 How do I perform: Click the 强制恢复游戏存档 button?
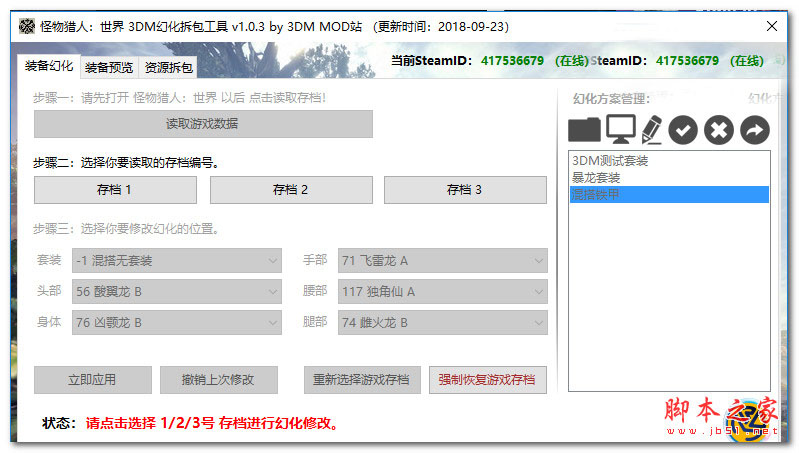tap(488, 380)
